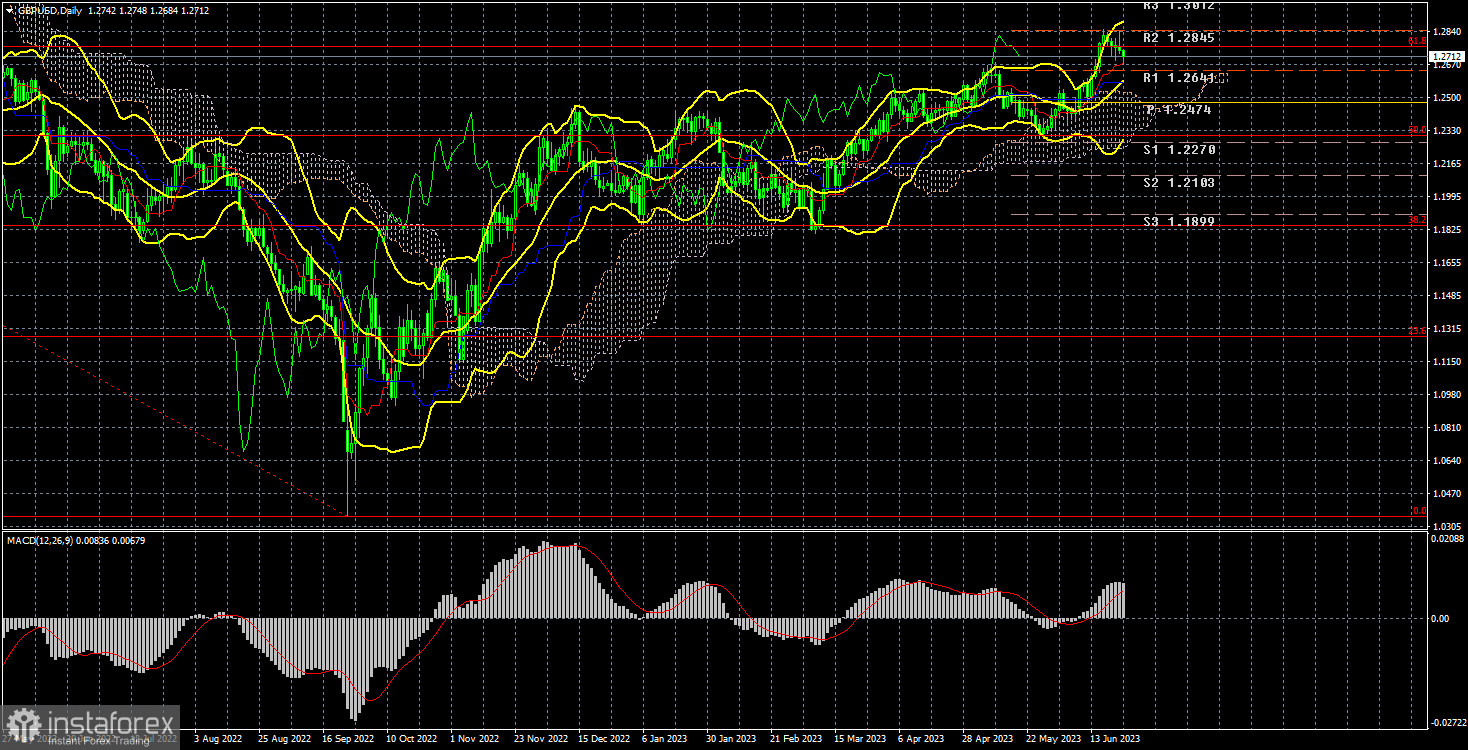Click price scale value 1.1315
The image size is (1468, 750).
pyautogui.click(x=1446, y=328)
